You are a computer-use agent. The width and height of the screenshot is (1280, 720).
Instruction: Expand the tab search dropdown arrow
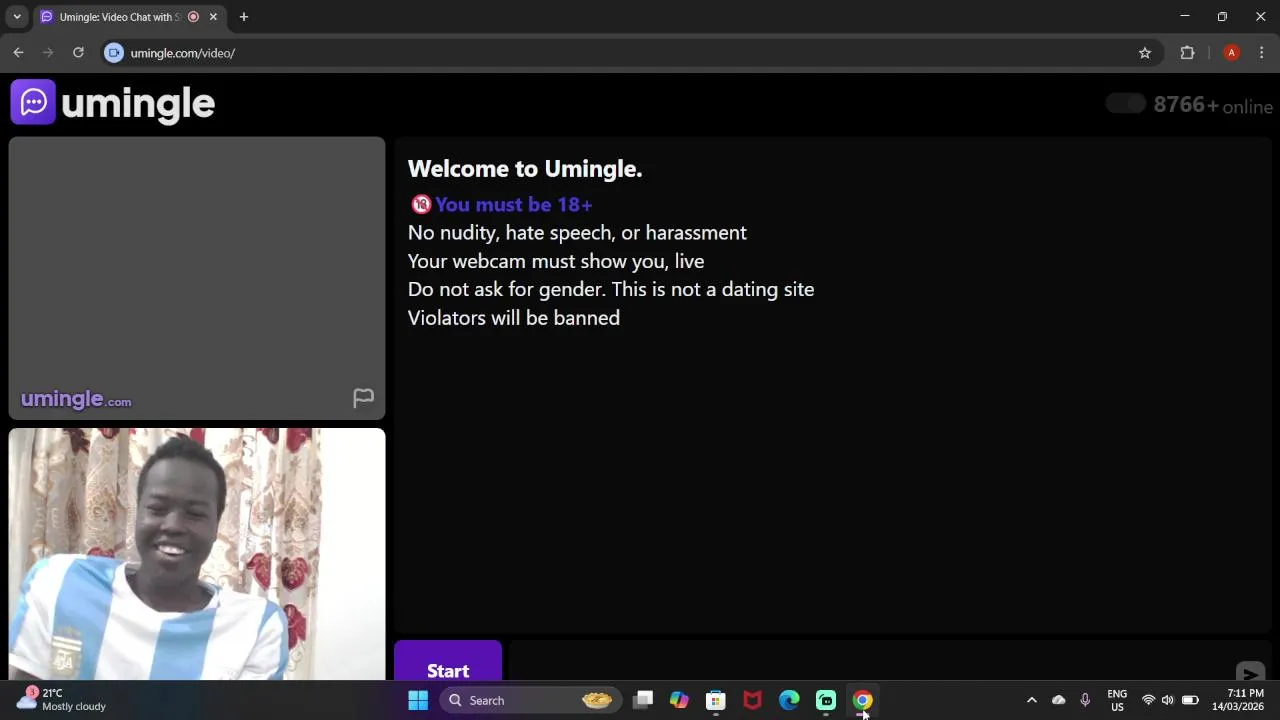pyautogui.click(x=17, y=17)
